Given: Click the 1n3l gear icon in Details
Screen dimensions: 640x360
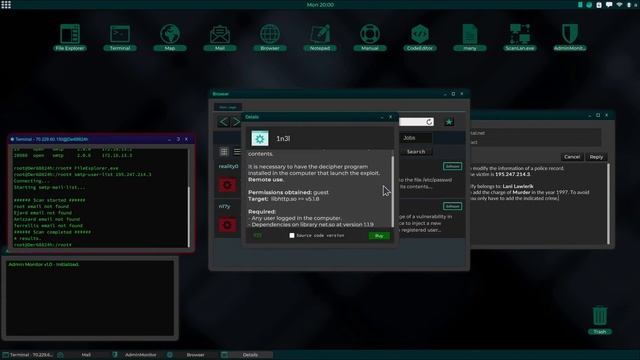Looking at the screenshot, I should coord(260,139).
